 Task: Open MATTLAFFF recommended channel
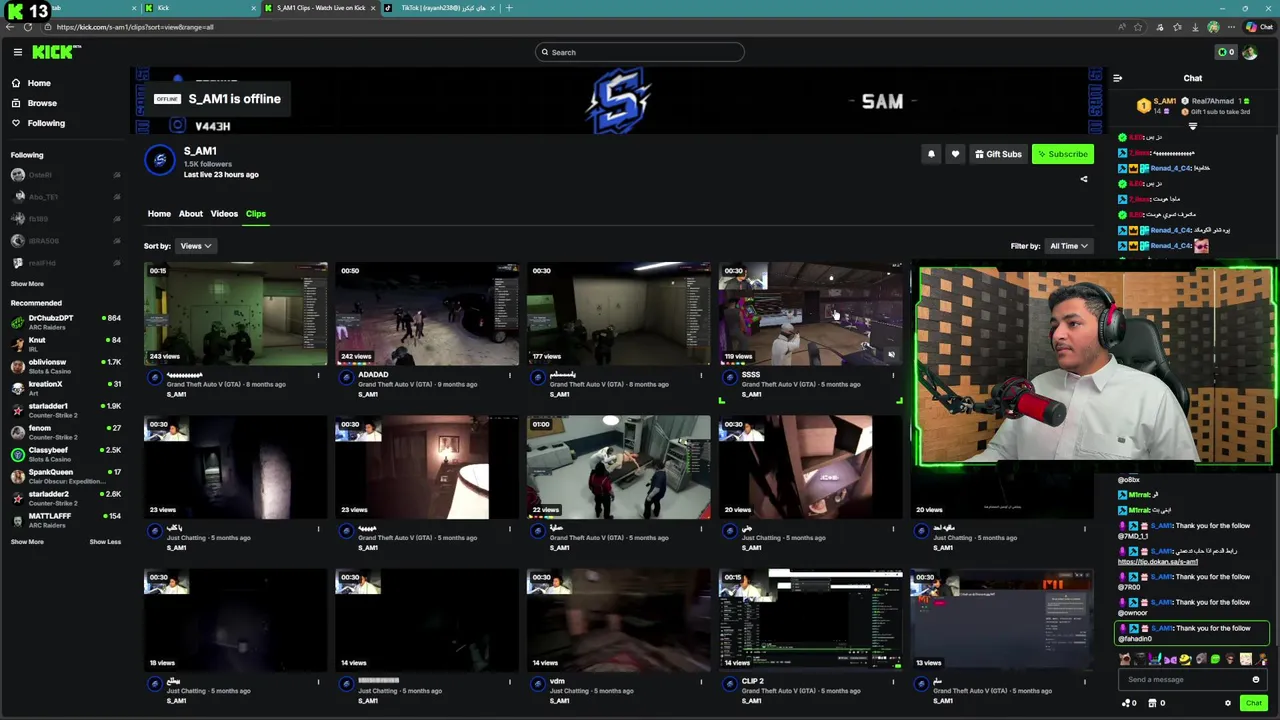click(x=65, y=520)
